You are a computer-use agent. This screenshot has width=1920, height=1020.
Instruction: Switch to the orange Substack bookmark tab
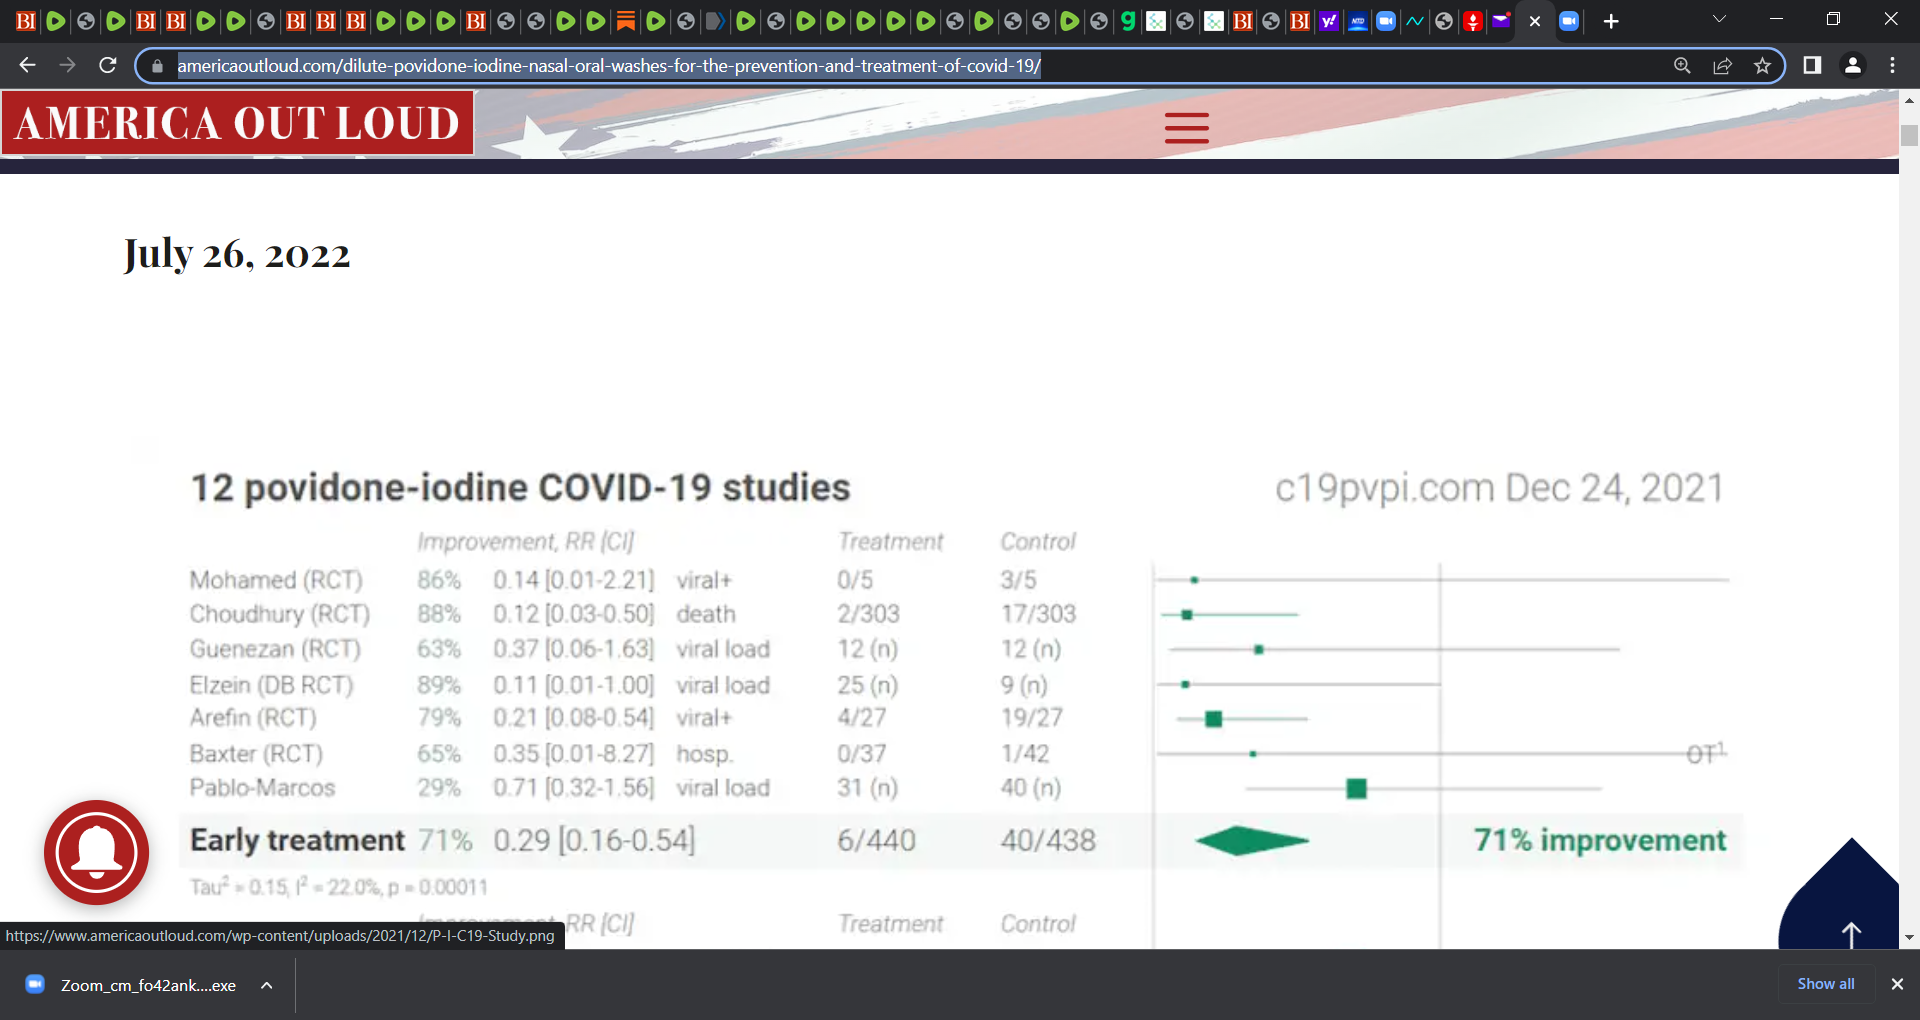click(x=625, y=21)
